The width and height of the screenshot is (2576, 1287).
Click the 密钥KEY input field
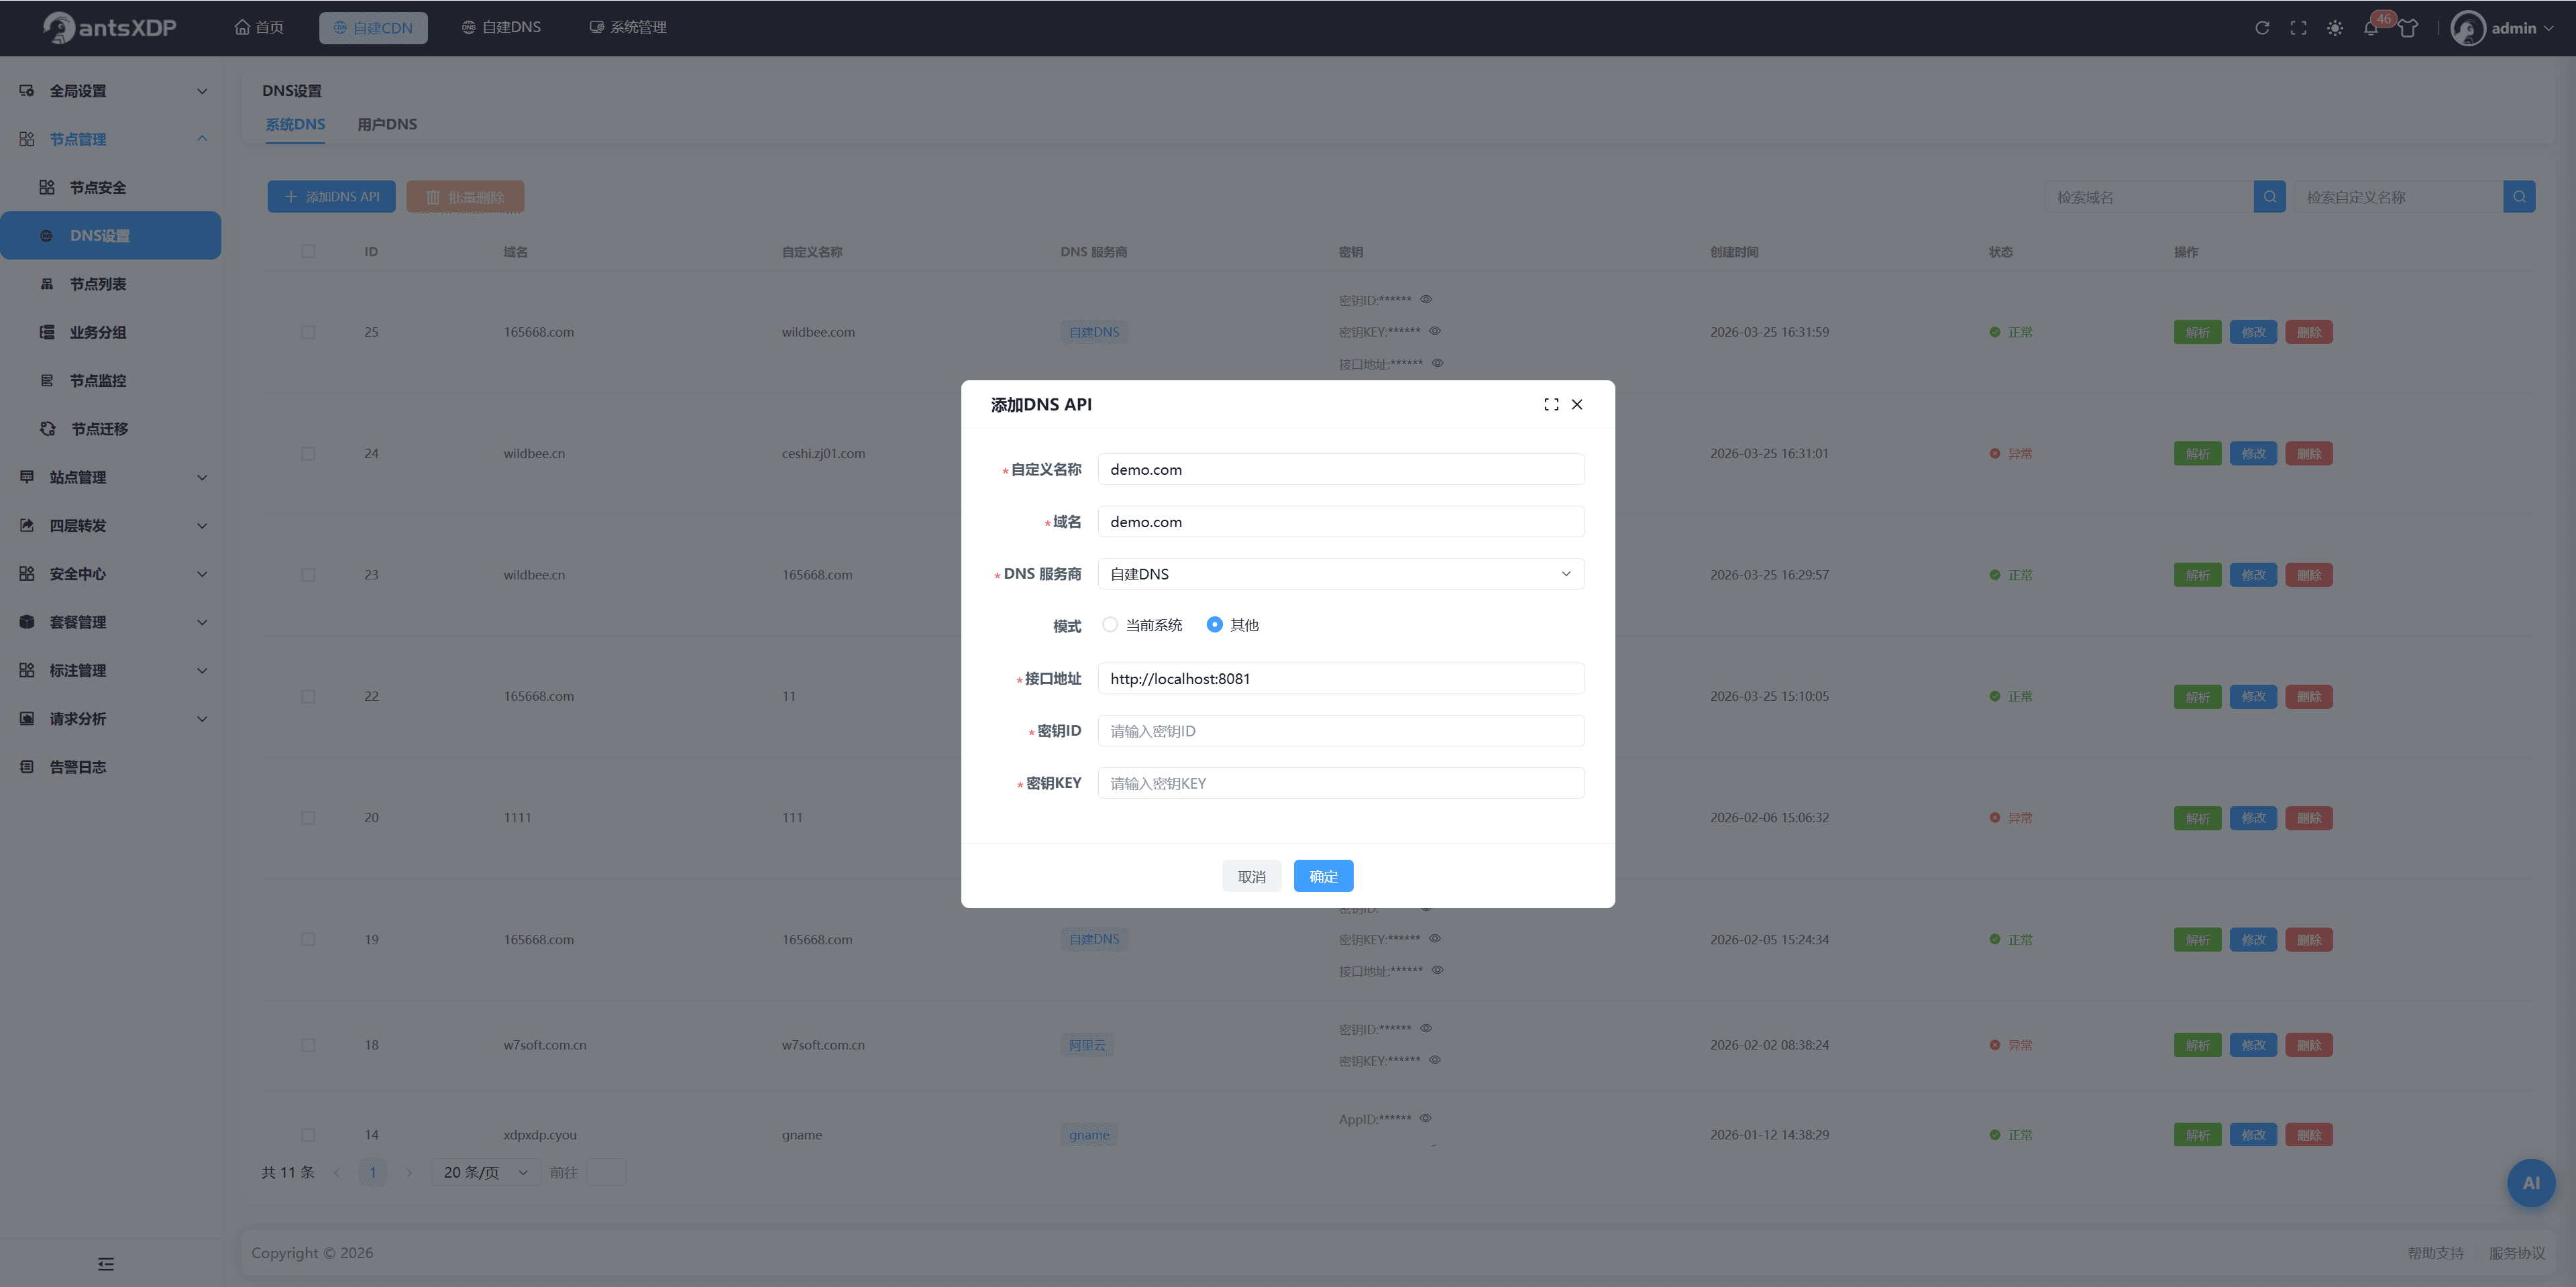[x=1341, y=783]
